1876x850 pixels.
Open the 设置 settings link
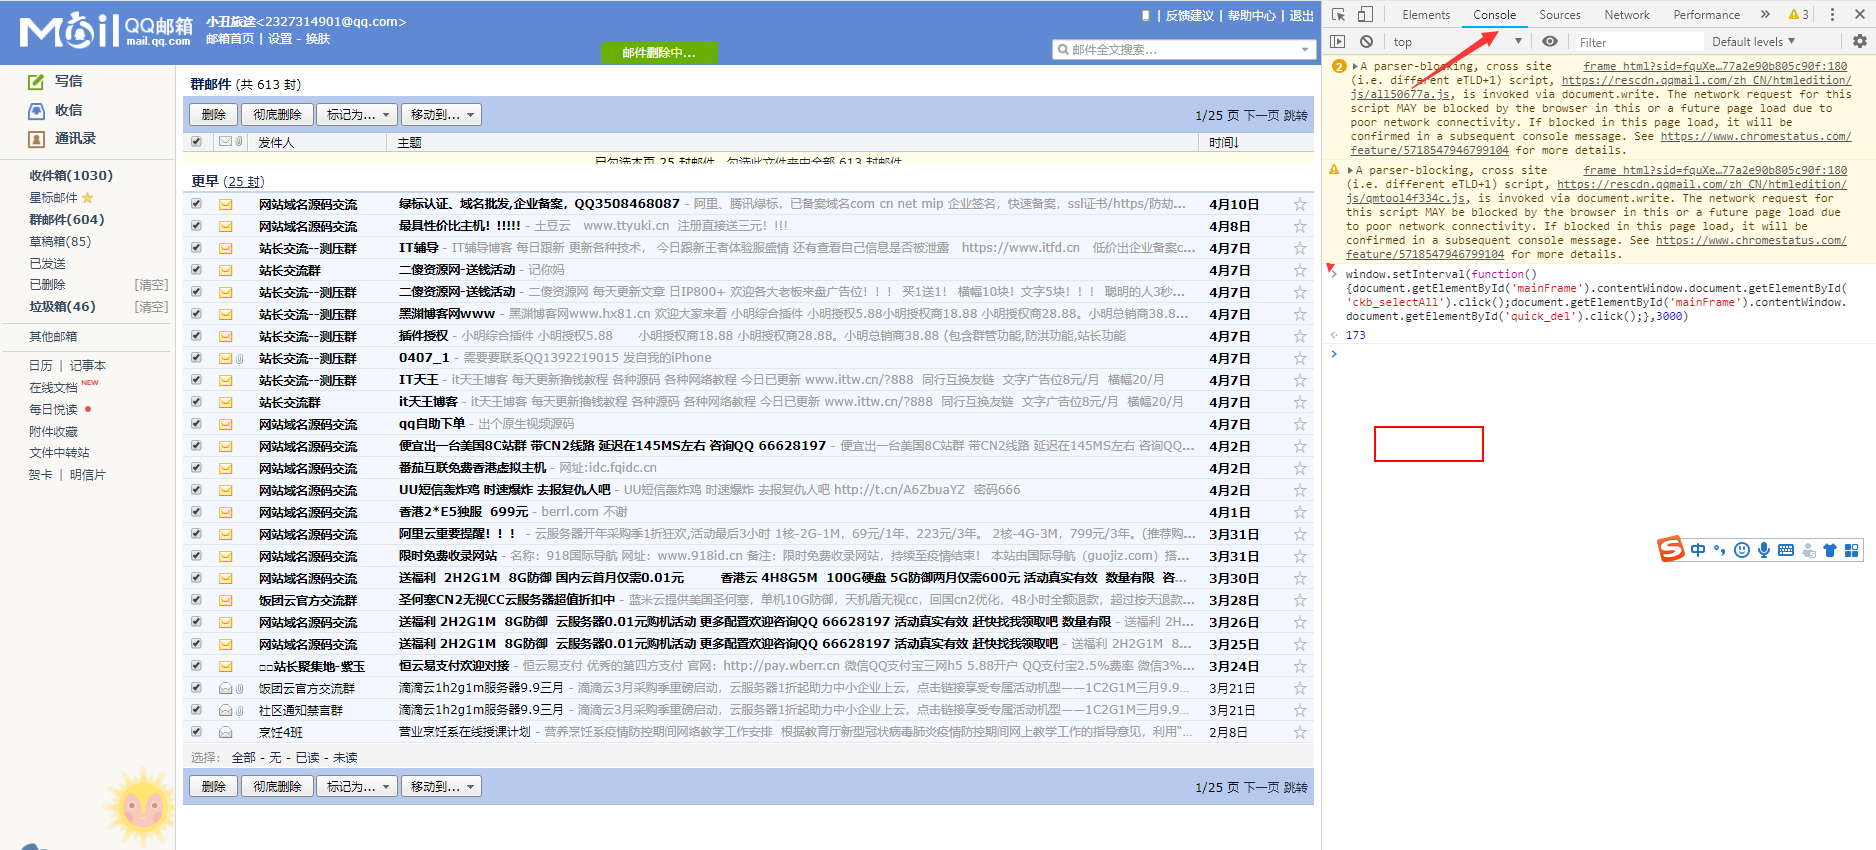pyautogui.click(x=280, y=39)
